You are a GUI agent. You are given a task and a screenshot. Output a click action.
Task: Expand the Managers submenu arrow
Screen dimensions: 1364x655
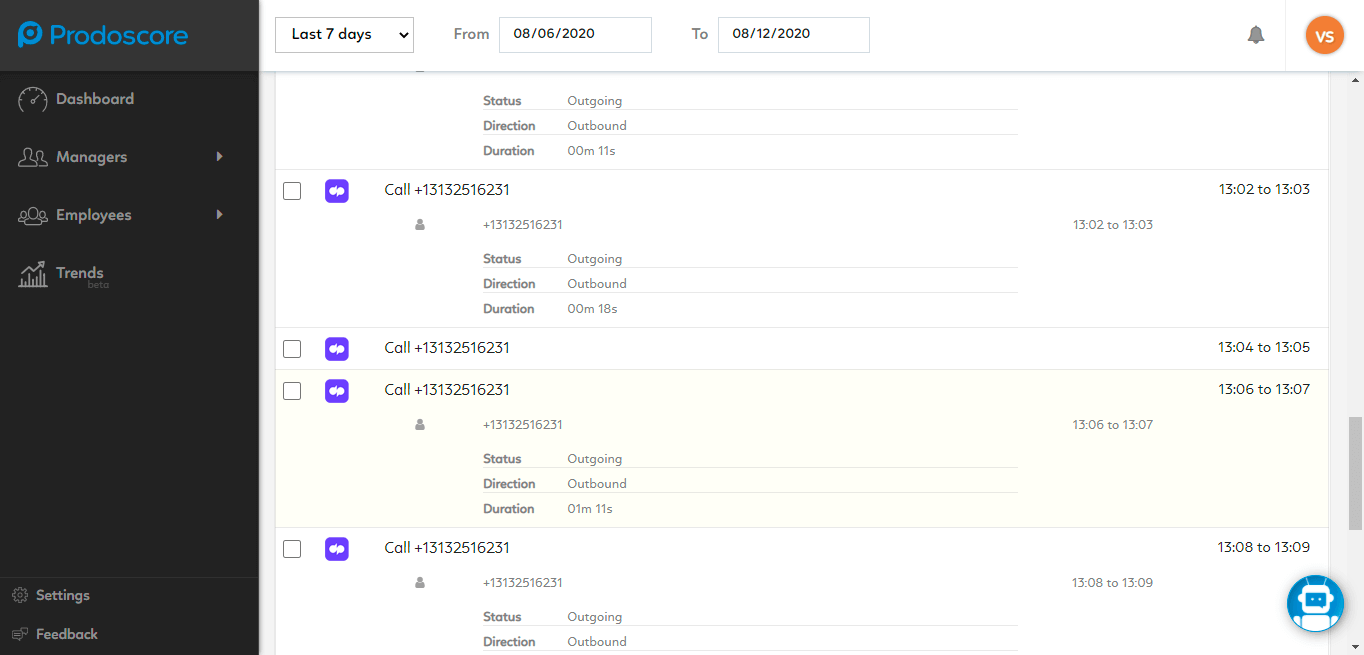219,157
